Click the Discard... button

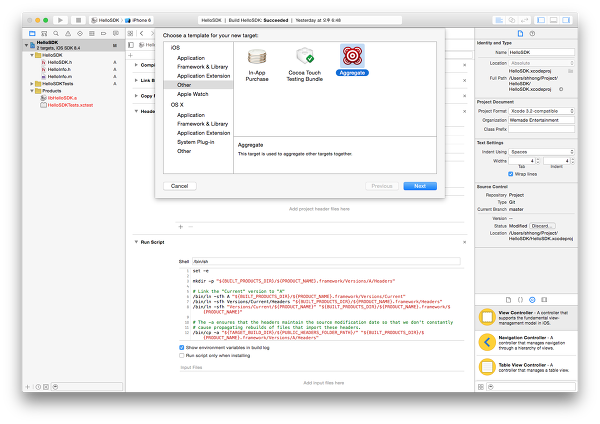click(542, 226)
